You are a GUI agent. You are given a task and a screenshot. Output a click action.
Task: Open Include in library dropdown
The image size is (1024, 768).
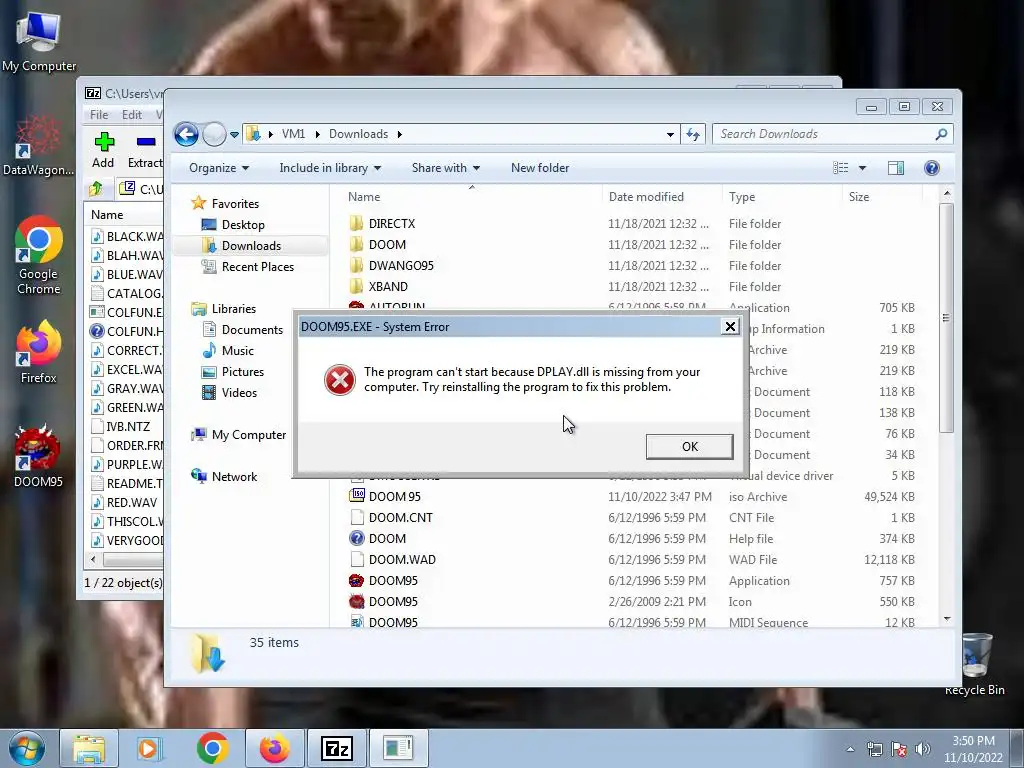330,168
